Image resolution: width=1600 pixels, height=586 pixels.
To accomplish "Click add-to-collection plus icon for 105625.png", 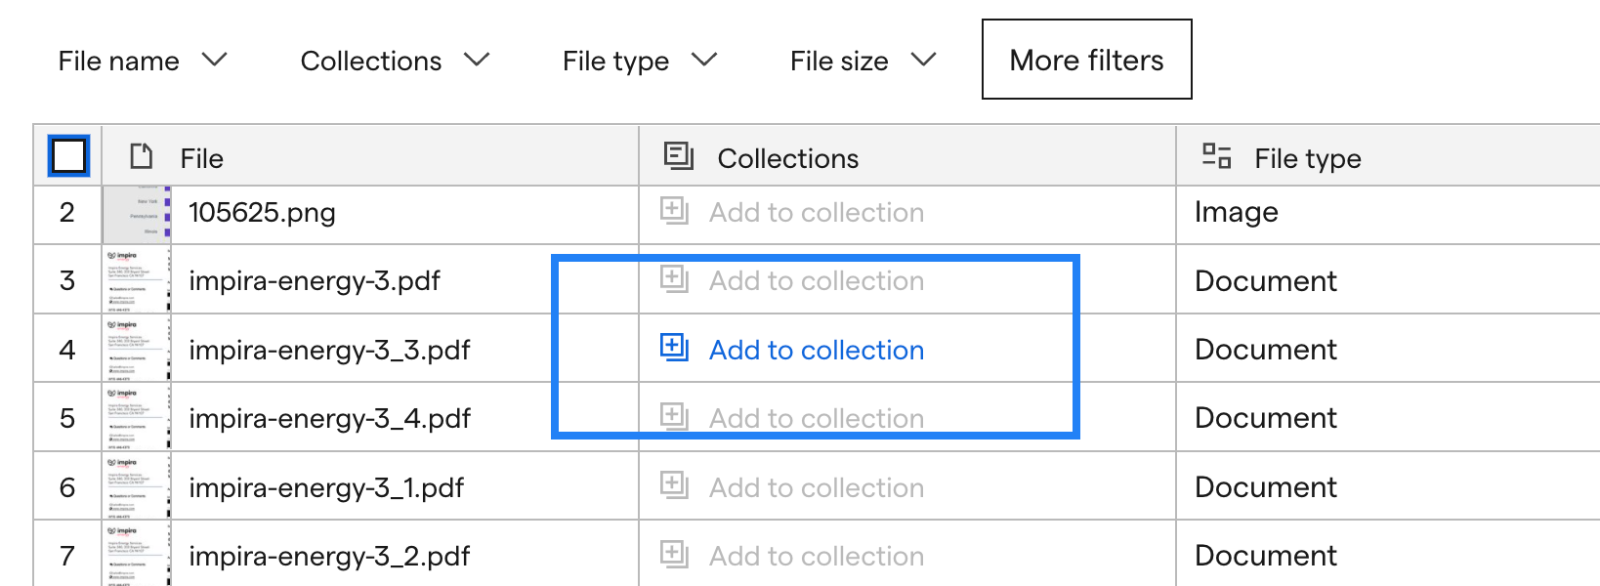I will pos(674,211).
